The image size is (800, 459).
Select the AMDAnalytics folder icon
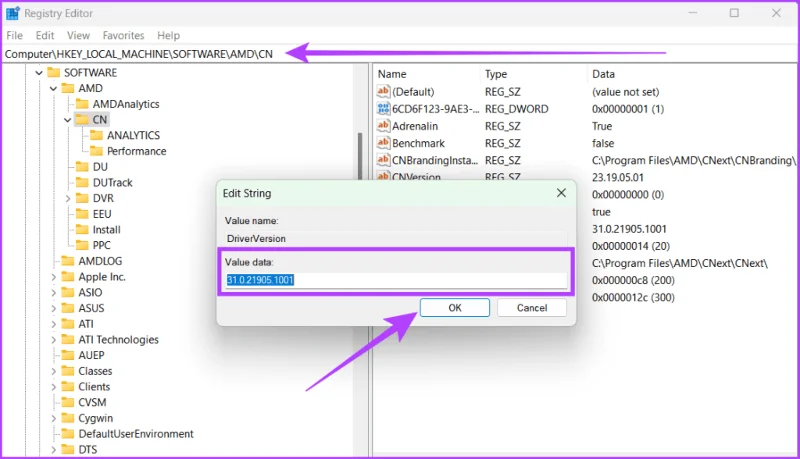(82, 104)
